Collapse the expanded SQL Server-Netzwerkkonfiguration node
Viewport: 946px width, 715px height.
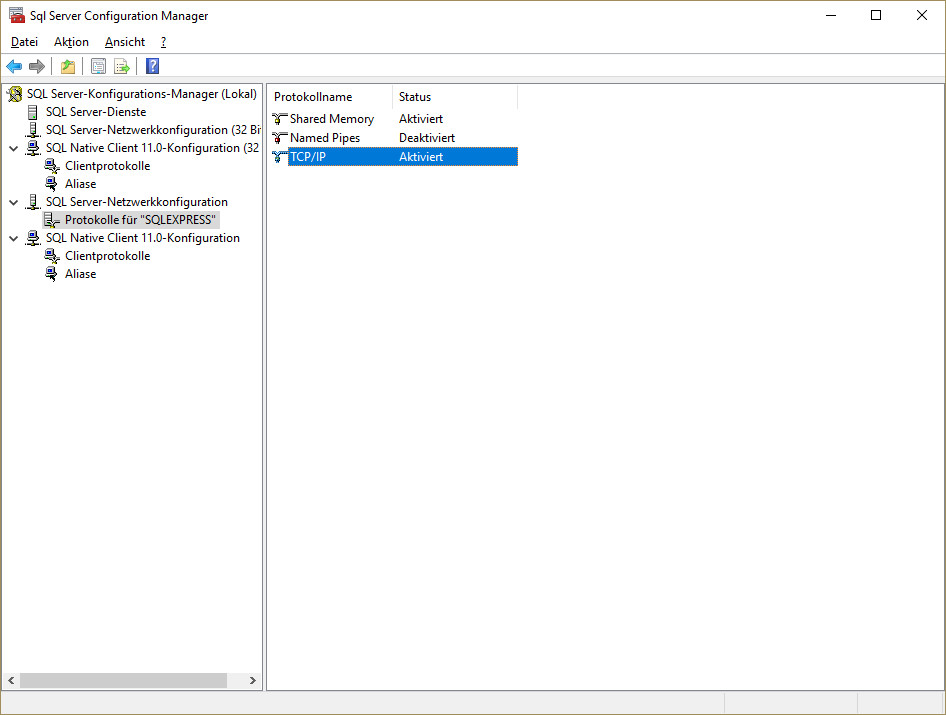click(14, 202)
